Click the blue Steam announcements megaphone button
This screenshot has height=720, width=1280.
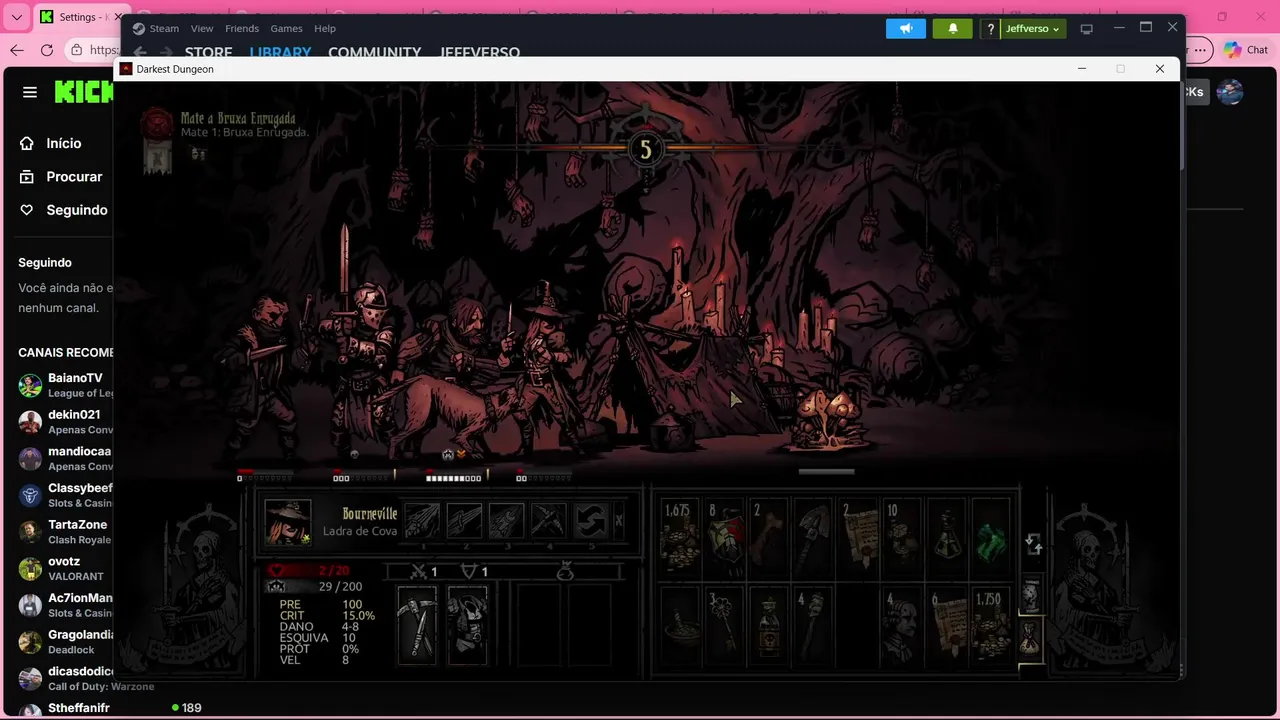[906, 28]
